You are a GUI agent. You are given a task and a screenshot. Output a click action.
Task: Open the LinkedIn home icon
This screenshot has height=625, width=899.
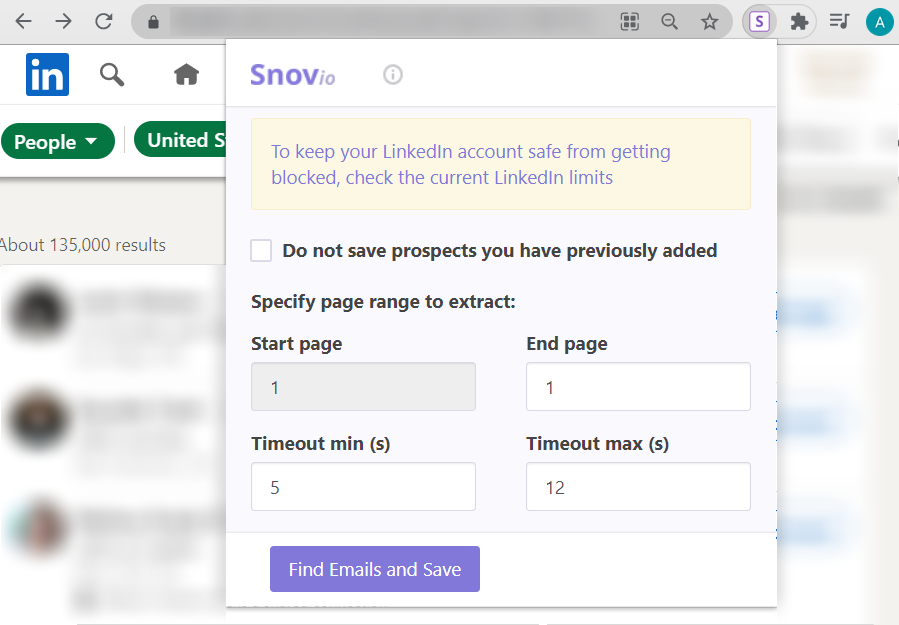pos(186,74)
